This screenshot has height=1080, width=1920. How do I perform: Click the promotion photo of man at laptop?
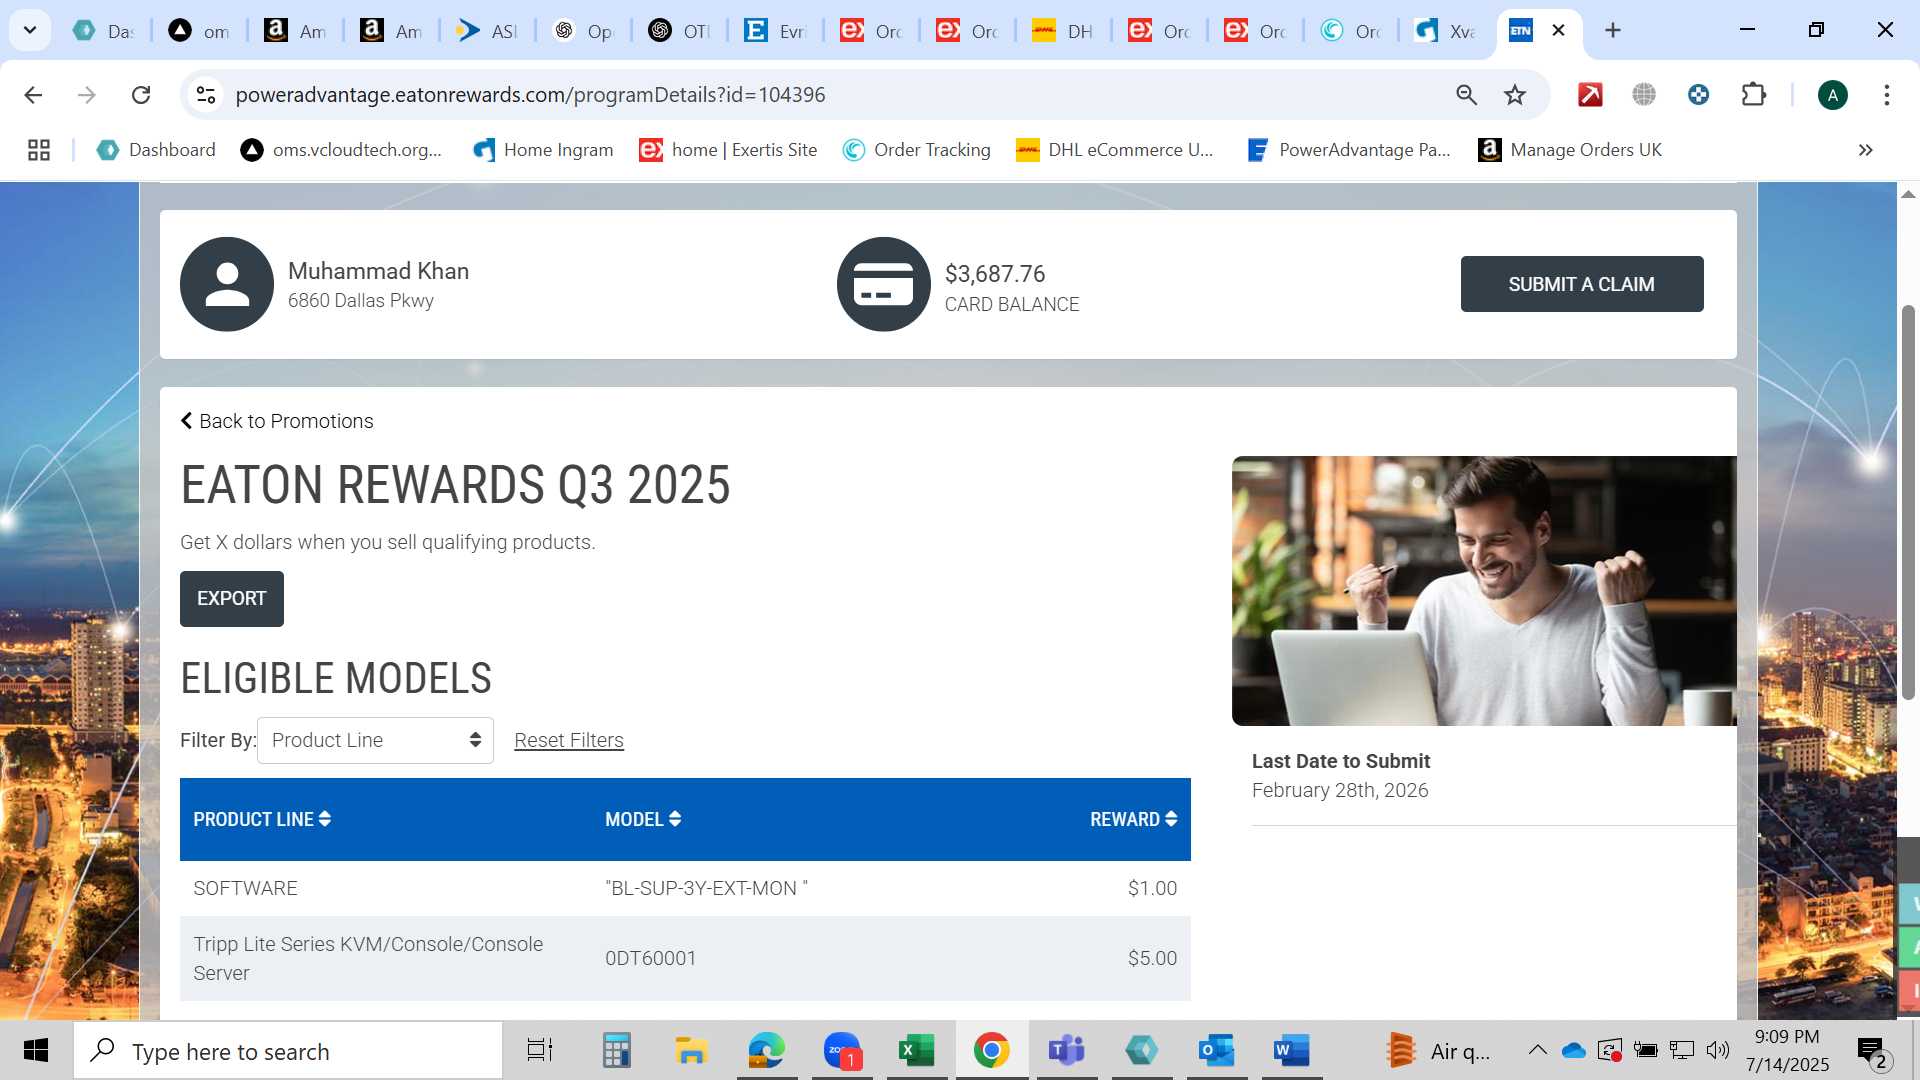coord(1484,591)
